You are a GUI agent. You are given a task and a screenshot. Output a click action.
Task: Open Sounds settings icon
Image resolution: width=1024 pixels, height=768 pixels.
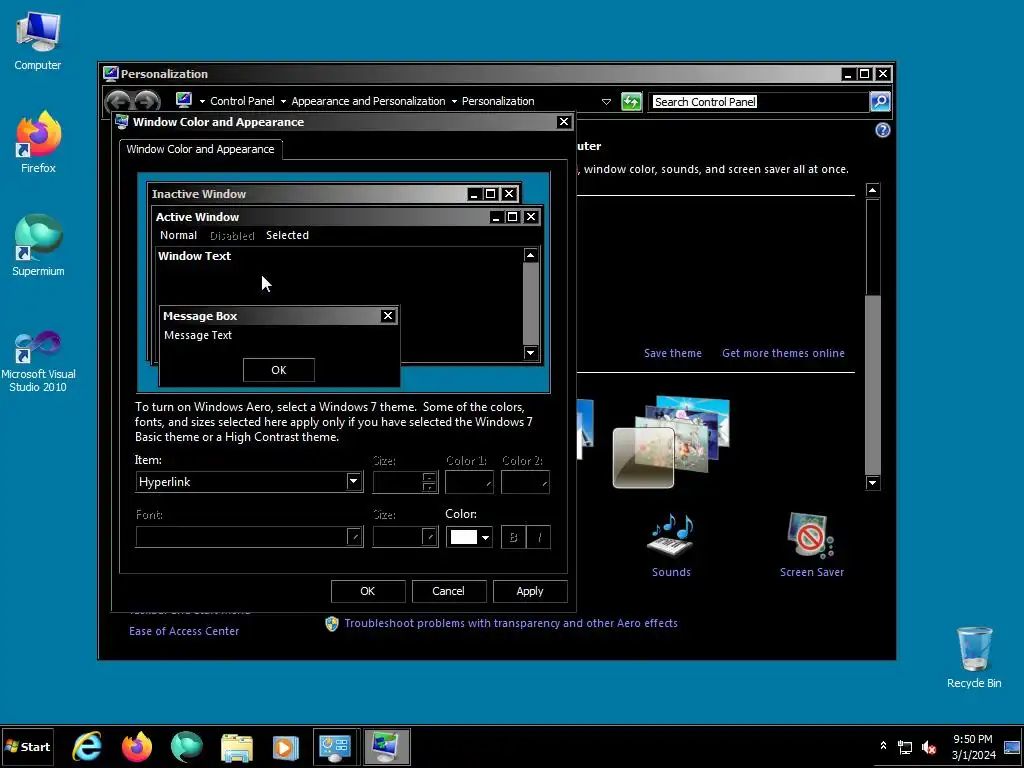(671, 545)
